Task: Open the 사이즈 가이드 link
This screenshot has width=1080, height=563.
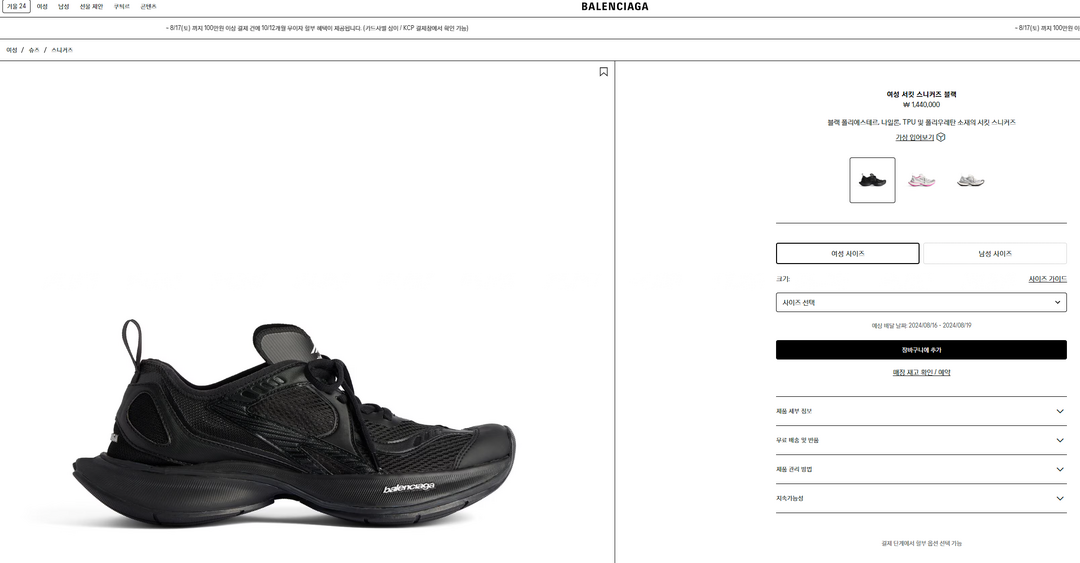Action: coord(1047,279)
